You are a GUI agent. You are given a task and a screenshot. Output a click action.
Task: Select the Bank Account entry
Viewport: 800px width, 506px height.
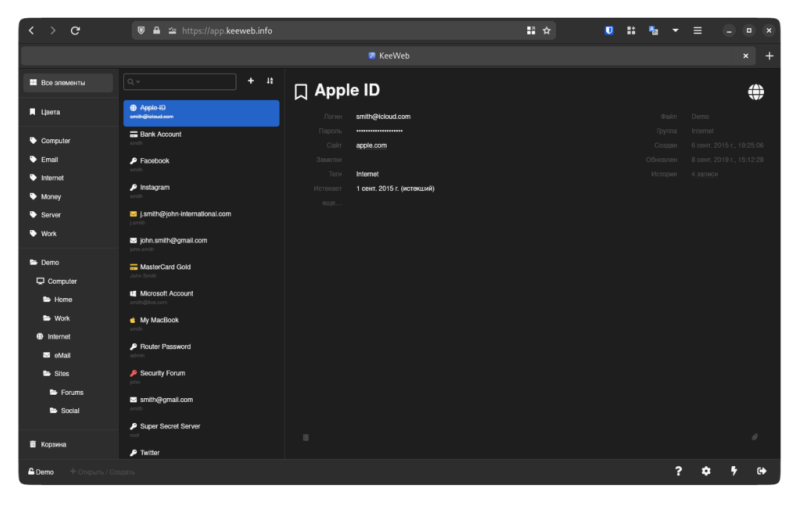coord(201,139)
